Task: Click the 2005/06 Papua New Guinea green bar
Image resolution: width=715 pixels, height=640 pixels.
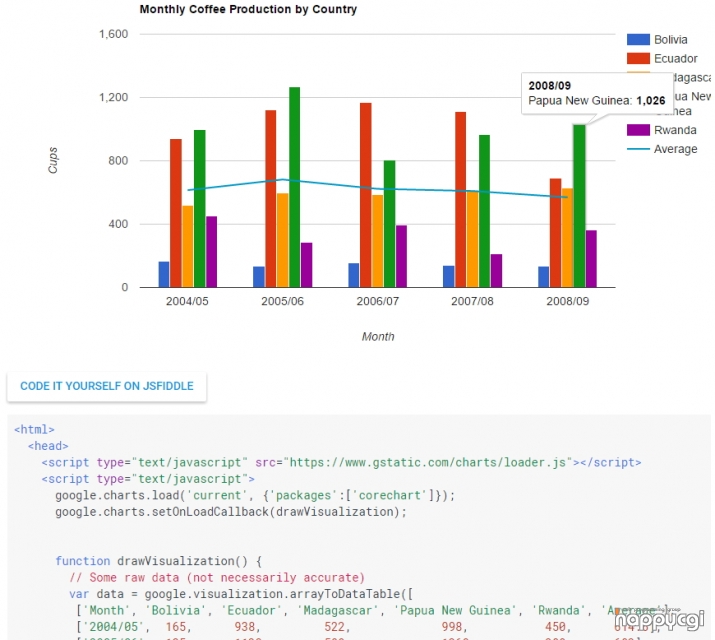Action: [295, 187]
